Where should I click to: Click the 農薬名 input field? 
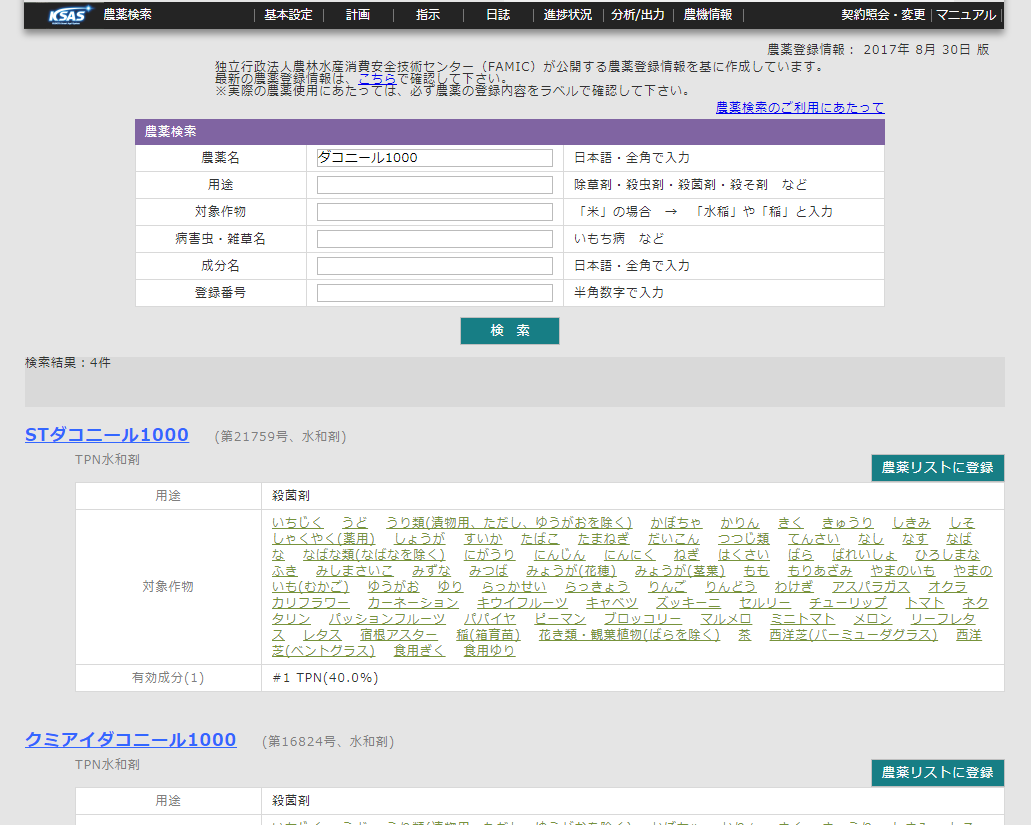[x=435, y=158]
